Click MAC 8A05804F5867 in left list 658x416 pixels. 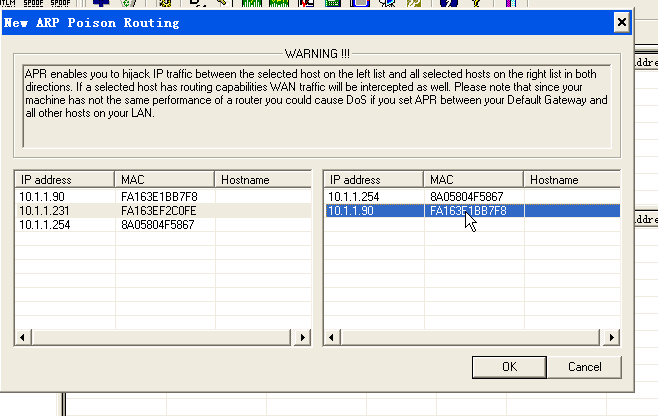[157, 225]
